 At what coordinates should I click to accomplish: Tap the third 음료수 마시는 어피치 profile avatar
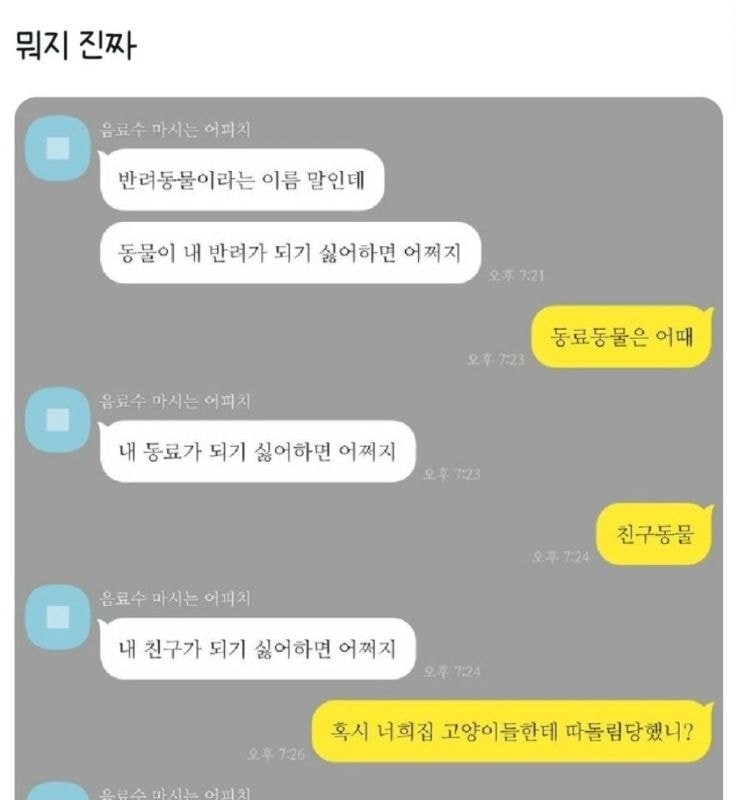click(x=58, y=617)
